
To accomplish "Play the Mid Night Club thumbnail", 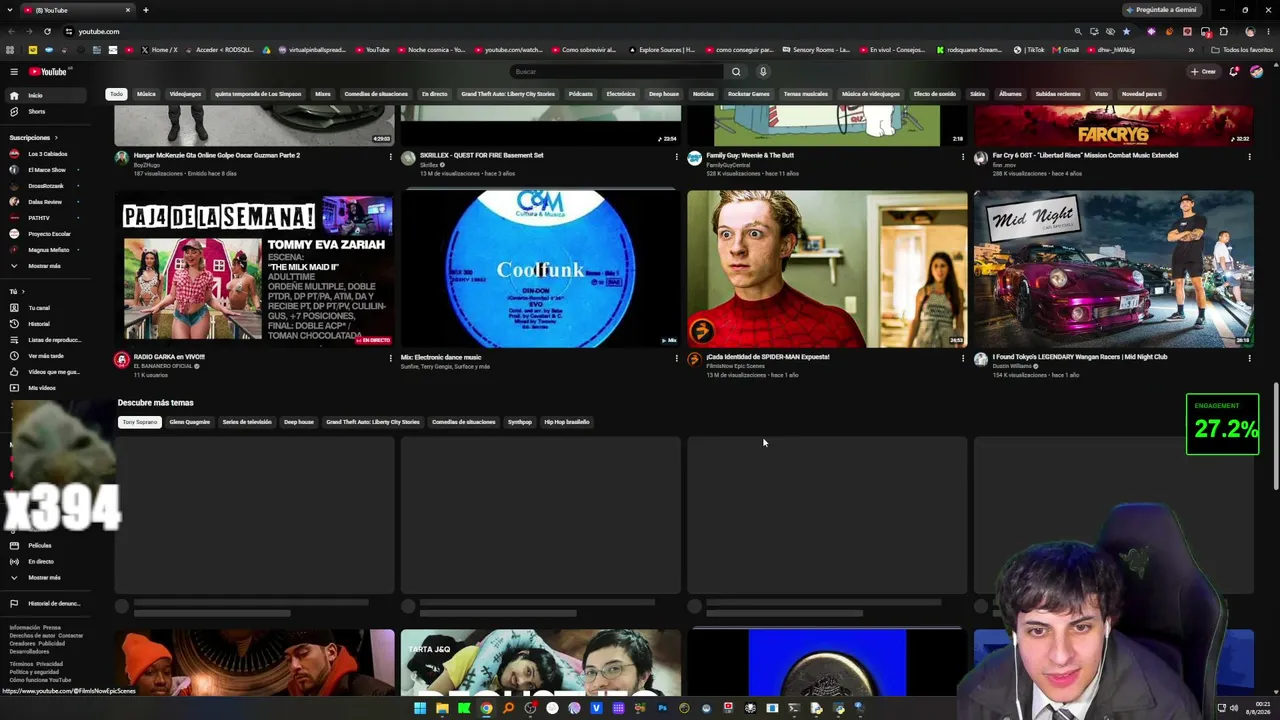I will [1113, 269].
